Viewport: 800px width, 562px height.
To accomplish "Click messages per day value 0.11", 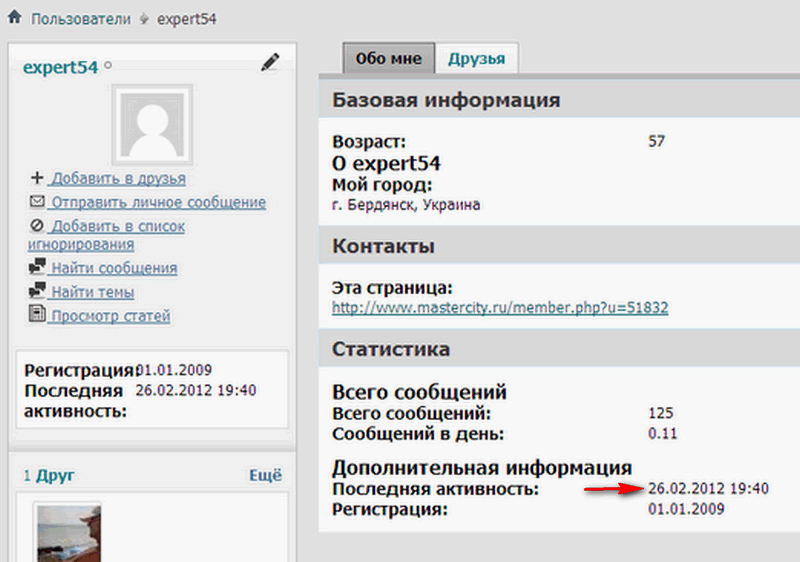I will point(662,433).
